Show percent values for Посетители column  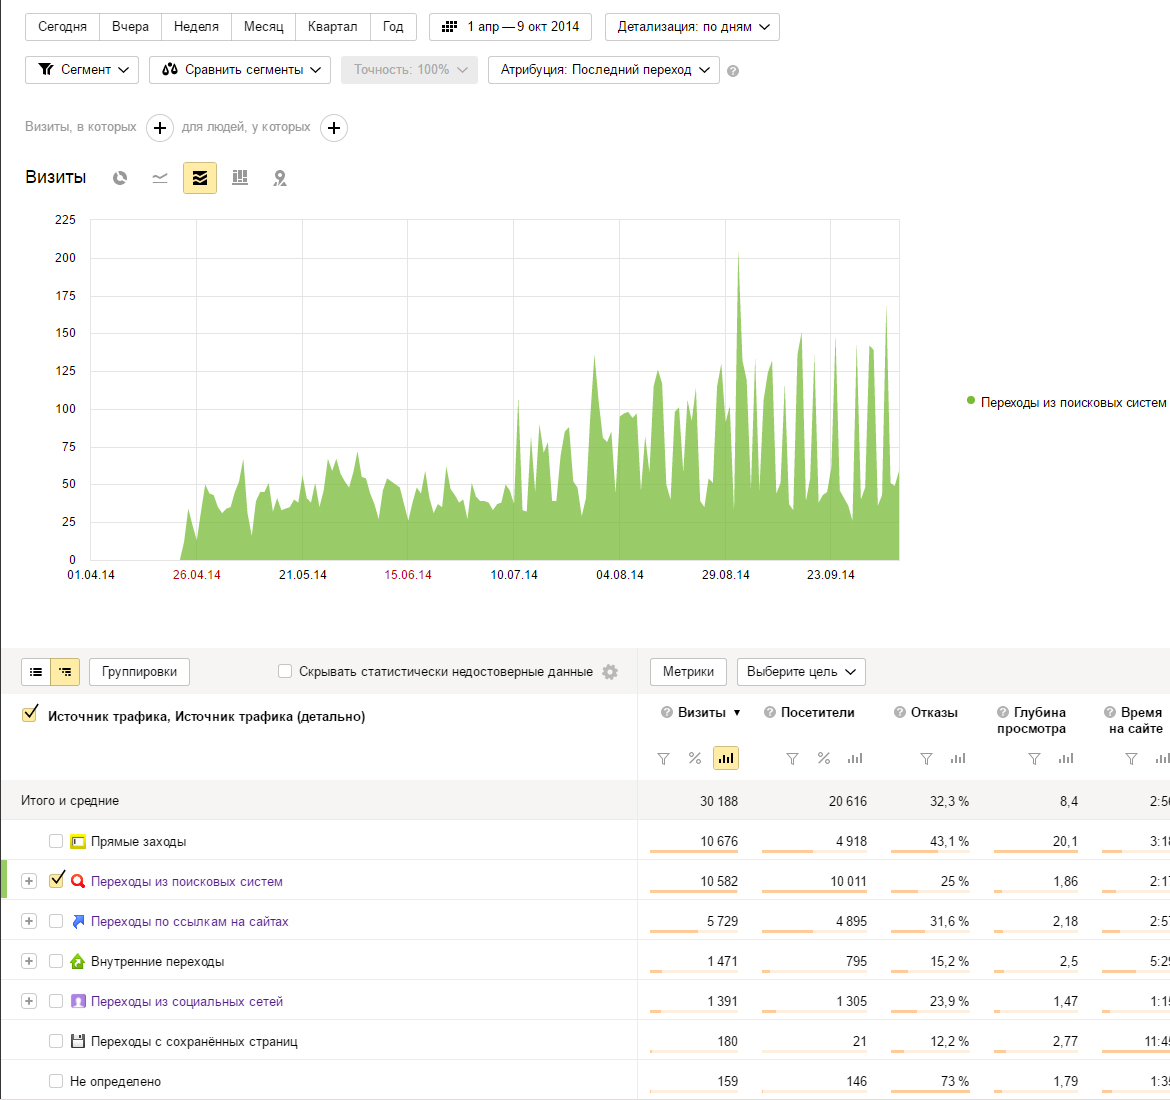824,759
